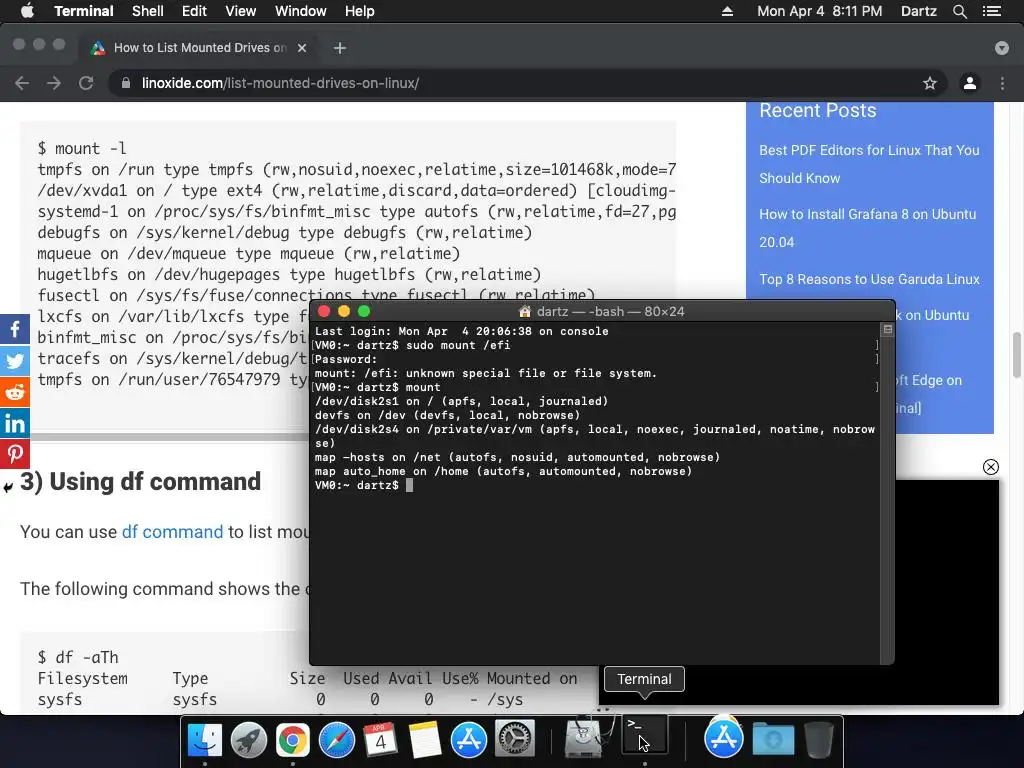Share the article on Facebook

tap(14, 329)
